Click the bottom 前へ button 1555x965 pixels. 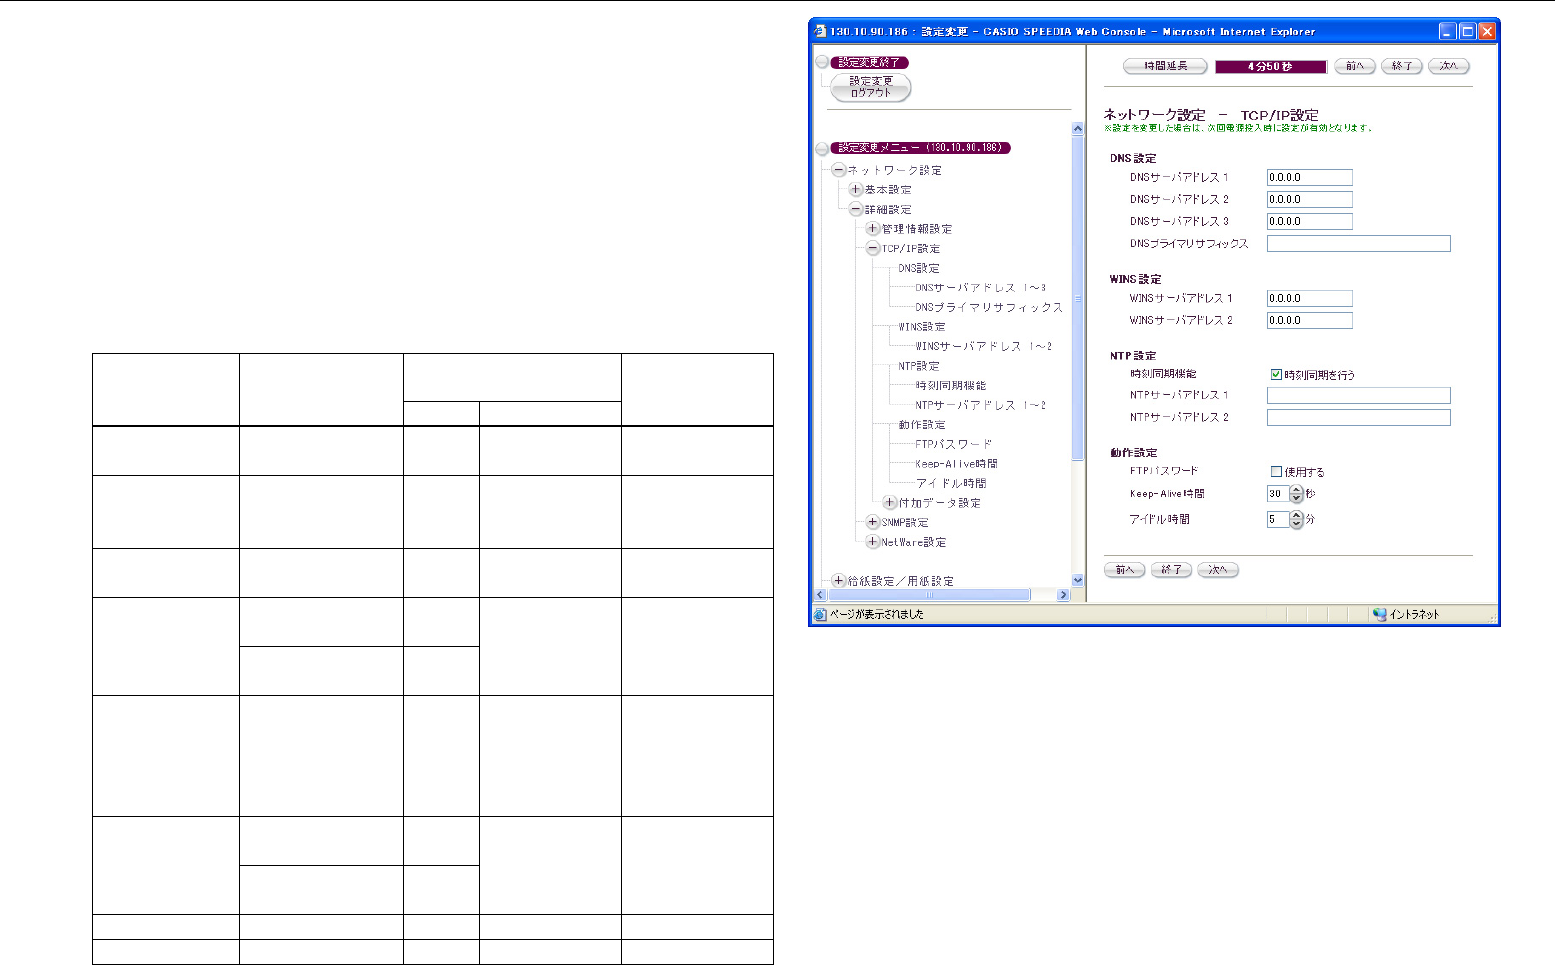[x=1125, y=570]
